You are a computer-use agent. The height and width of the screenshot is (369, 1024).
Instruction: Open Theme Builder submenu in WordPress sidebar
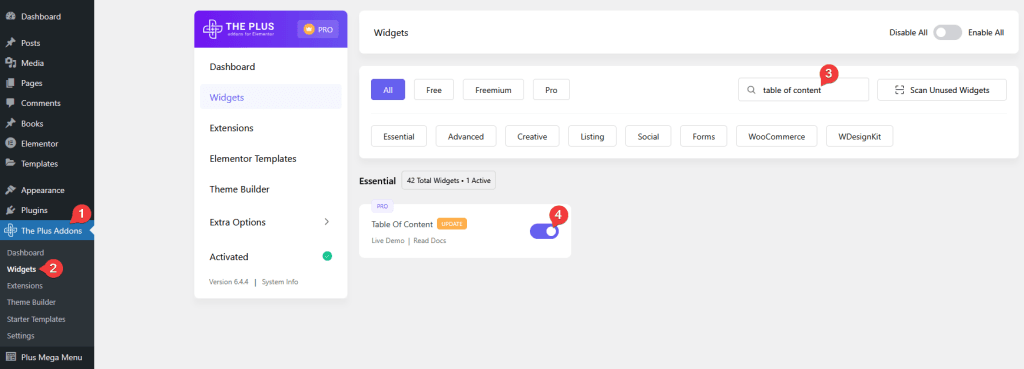click(31, 302)
